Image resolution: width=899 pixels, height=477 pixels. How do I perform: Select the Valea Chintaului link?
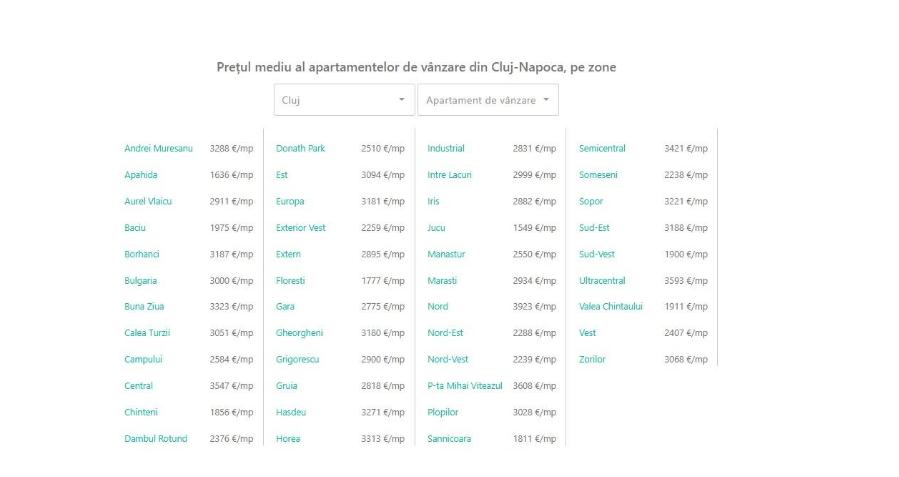pyautogui.click(x=610, y=307)
